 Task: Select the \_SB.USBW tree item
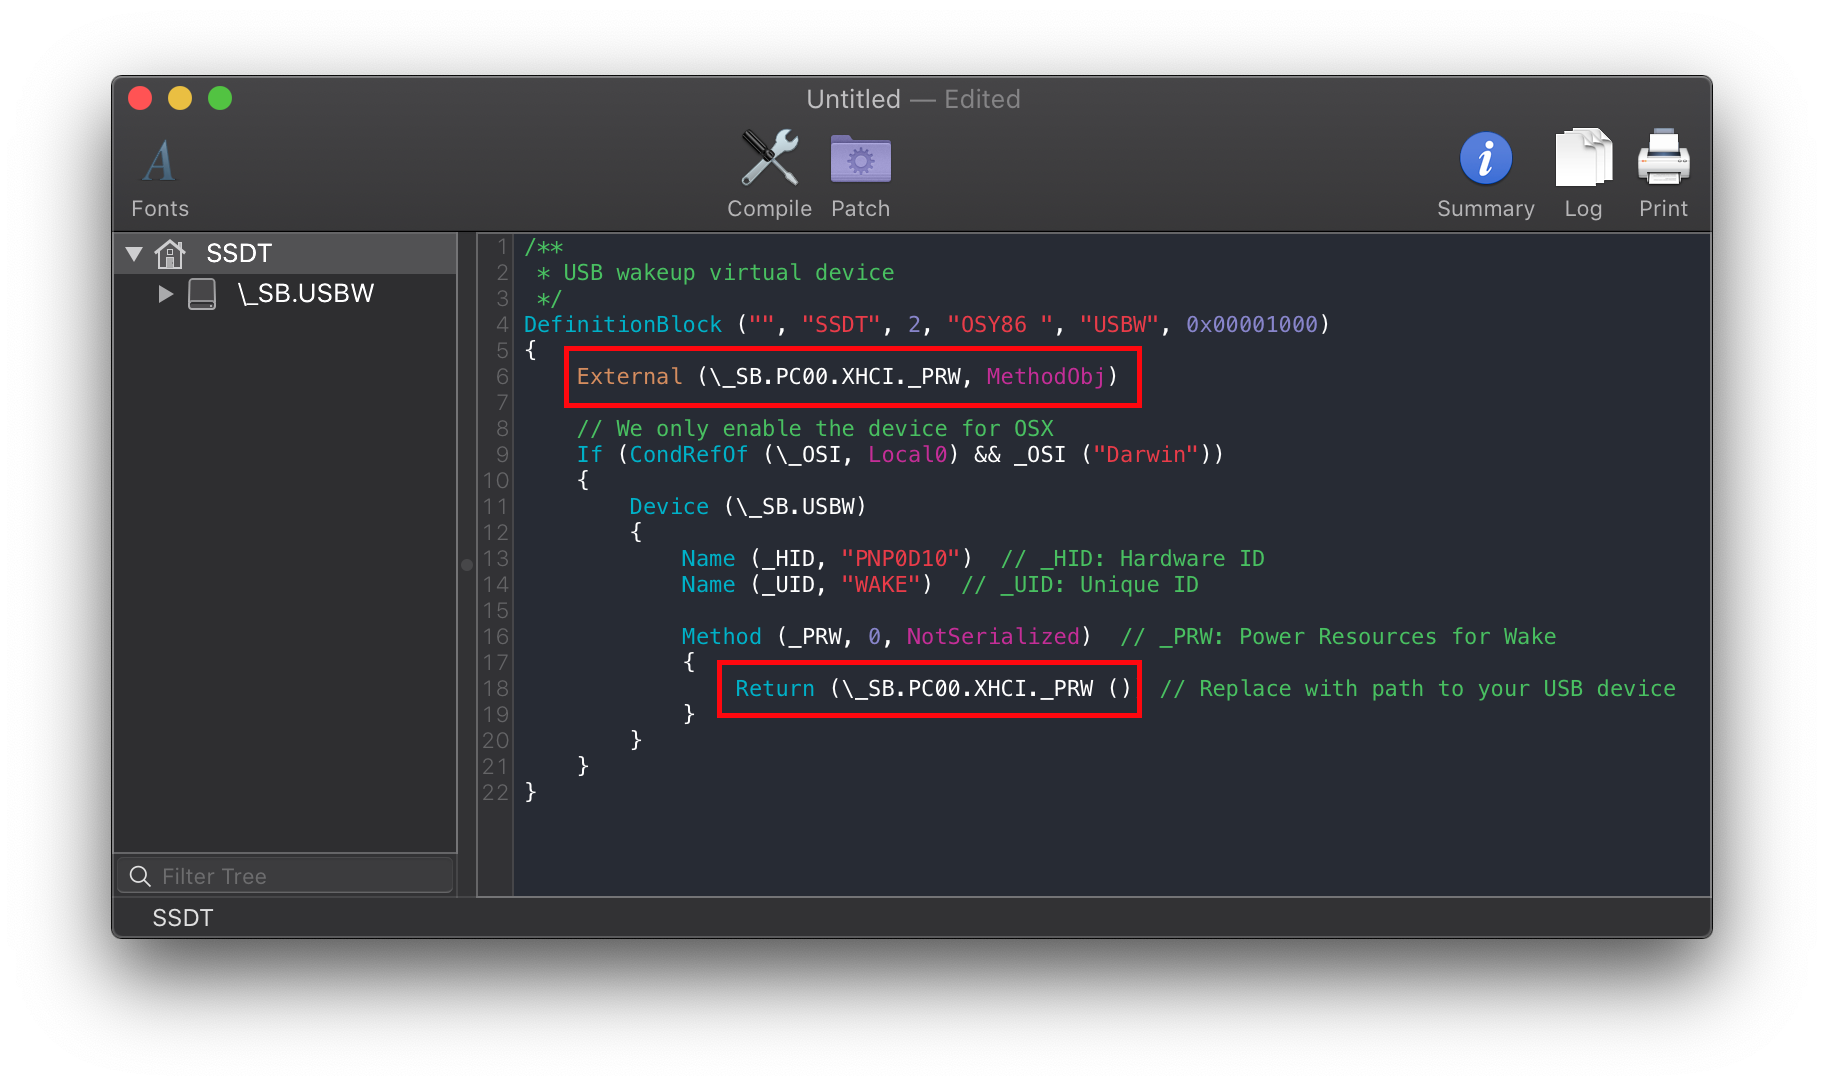(305, 294)
